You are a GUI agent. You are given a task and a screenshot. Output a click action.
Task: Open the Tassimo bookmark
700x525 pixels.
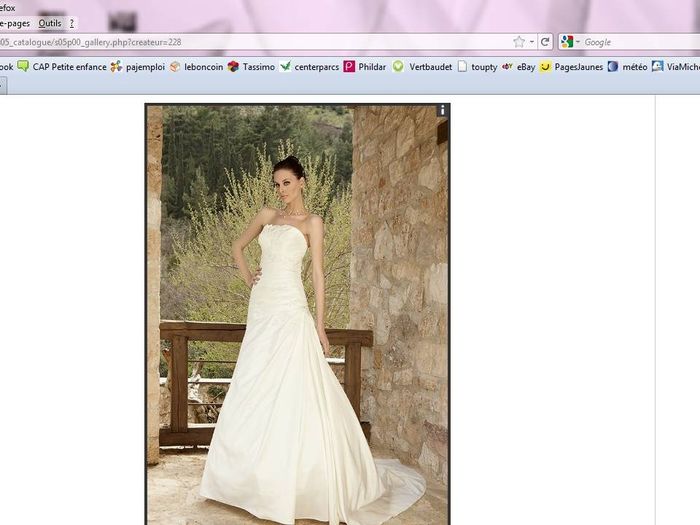click(x=259, y=67)
